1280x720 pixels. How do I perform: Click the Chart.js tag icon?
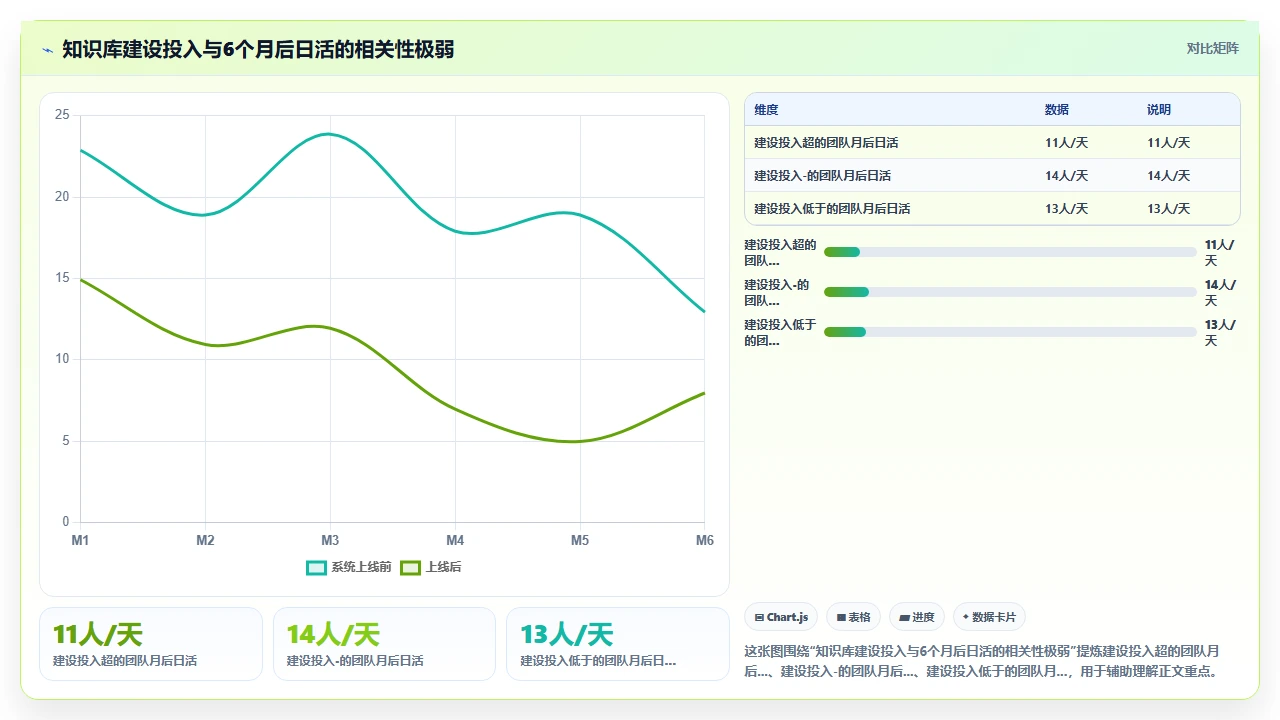(x=760, y=617)
